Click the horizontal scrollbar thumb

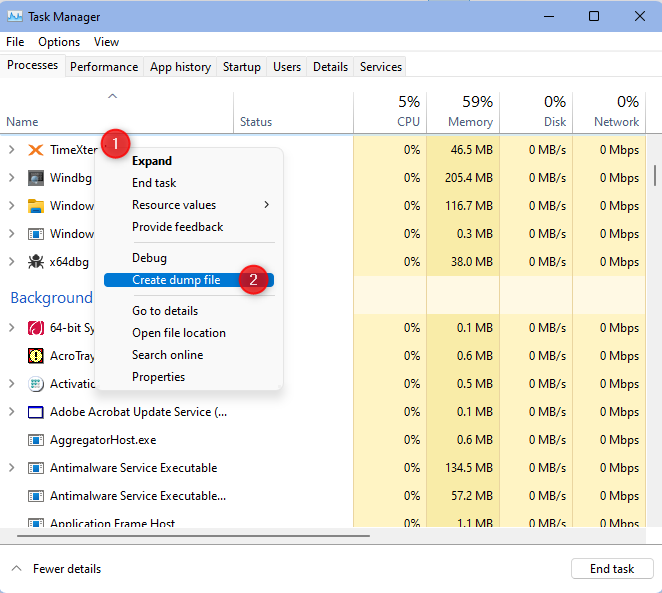pyautogui.click(x=193, y=536)
